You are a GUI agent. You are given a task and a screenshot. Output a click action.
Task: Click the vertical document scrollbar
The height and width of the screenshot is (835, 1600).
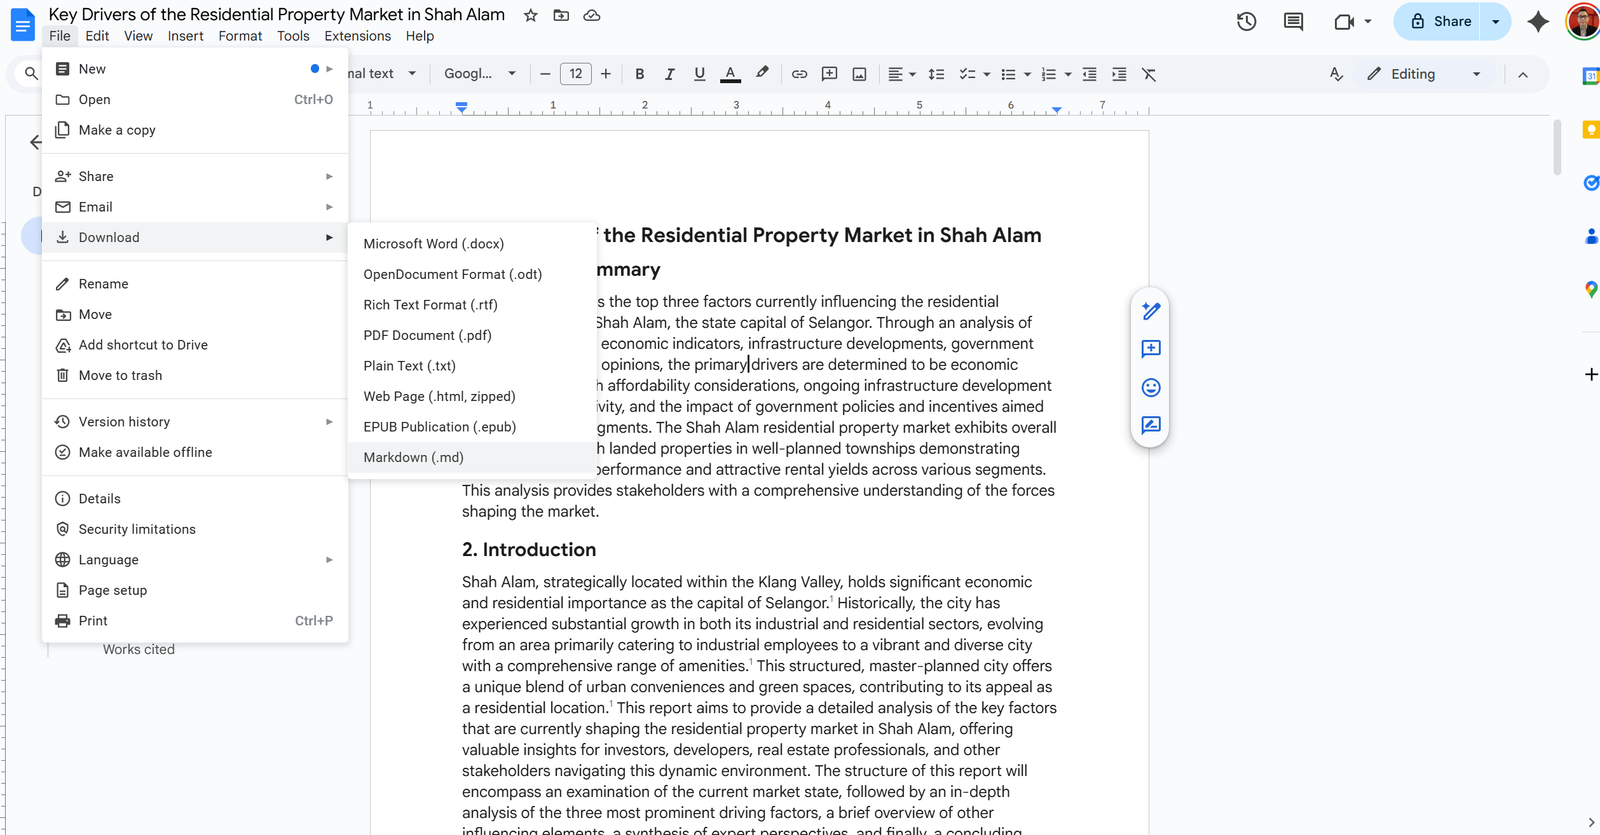click(1557, 147)
